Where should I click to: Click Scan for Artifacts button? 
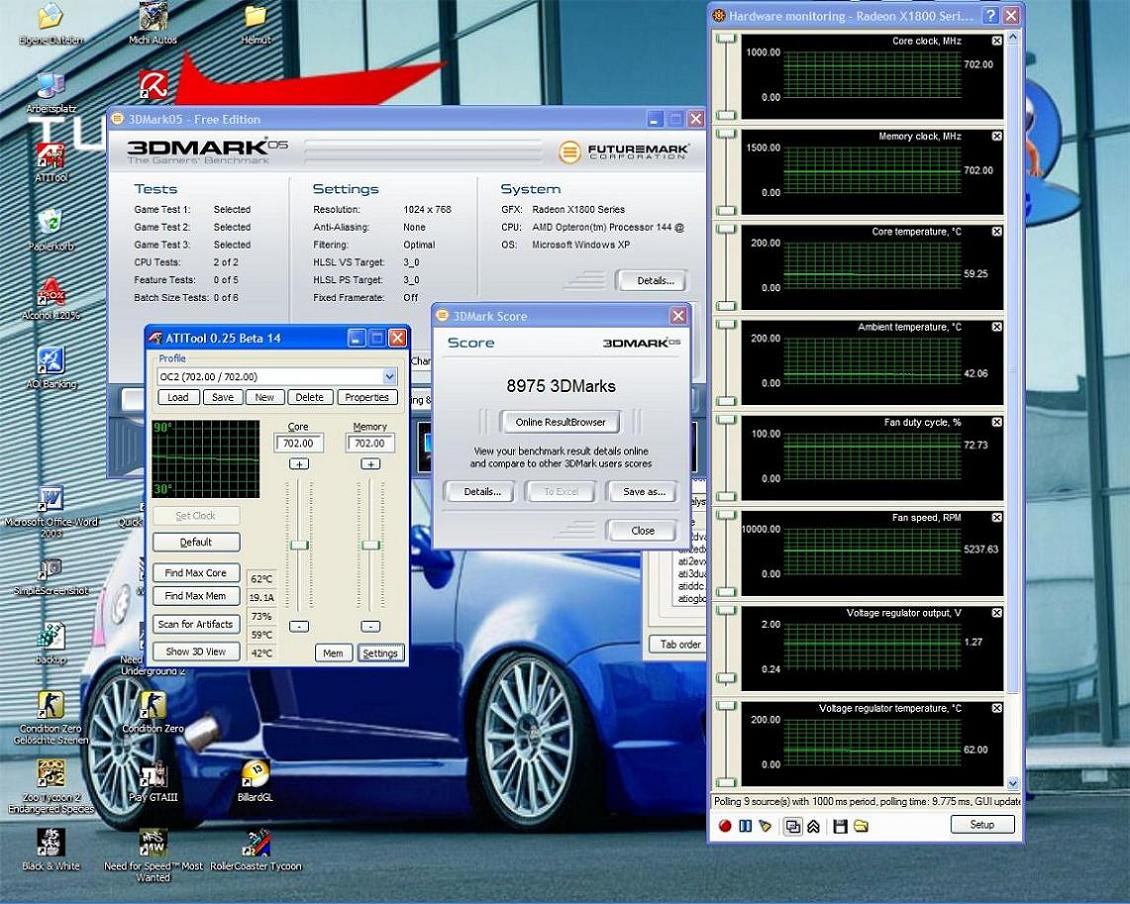pyautogui.click(x=196, y=624)
